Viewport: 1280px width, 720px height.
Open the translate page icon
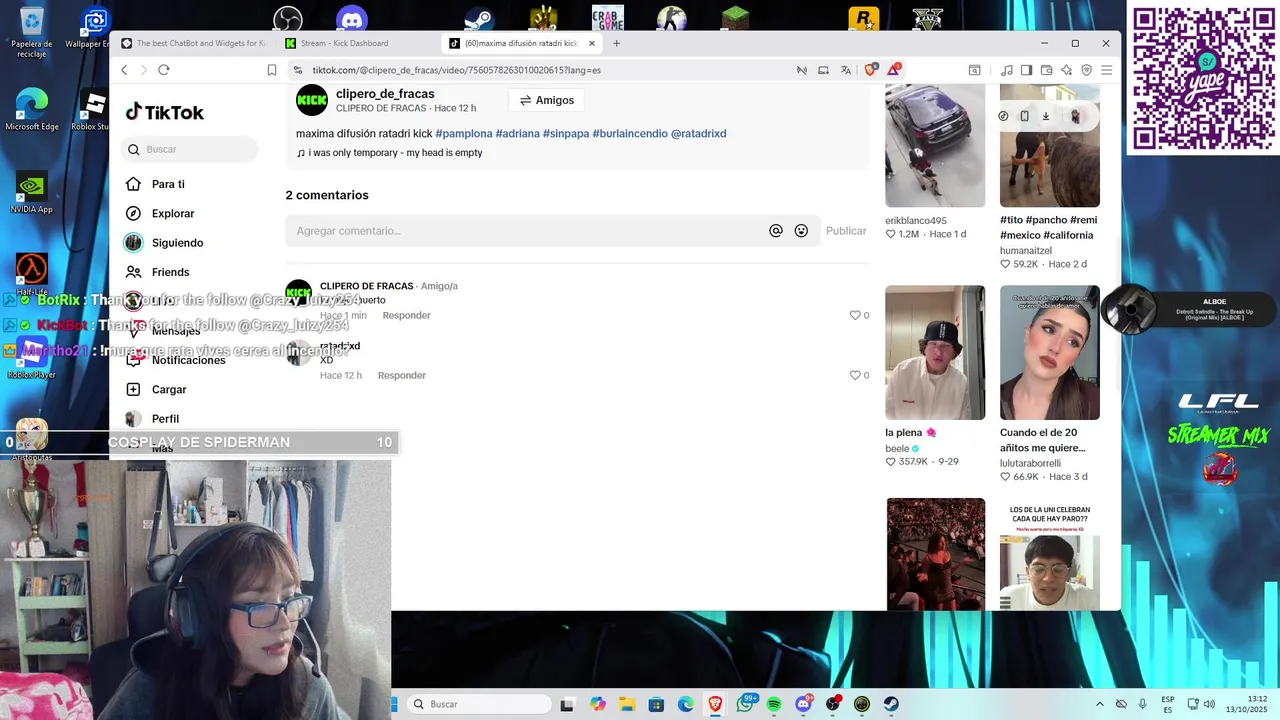tap(846, 70)
